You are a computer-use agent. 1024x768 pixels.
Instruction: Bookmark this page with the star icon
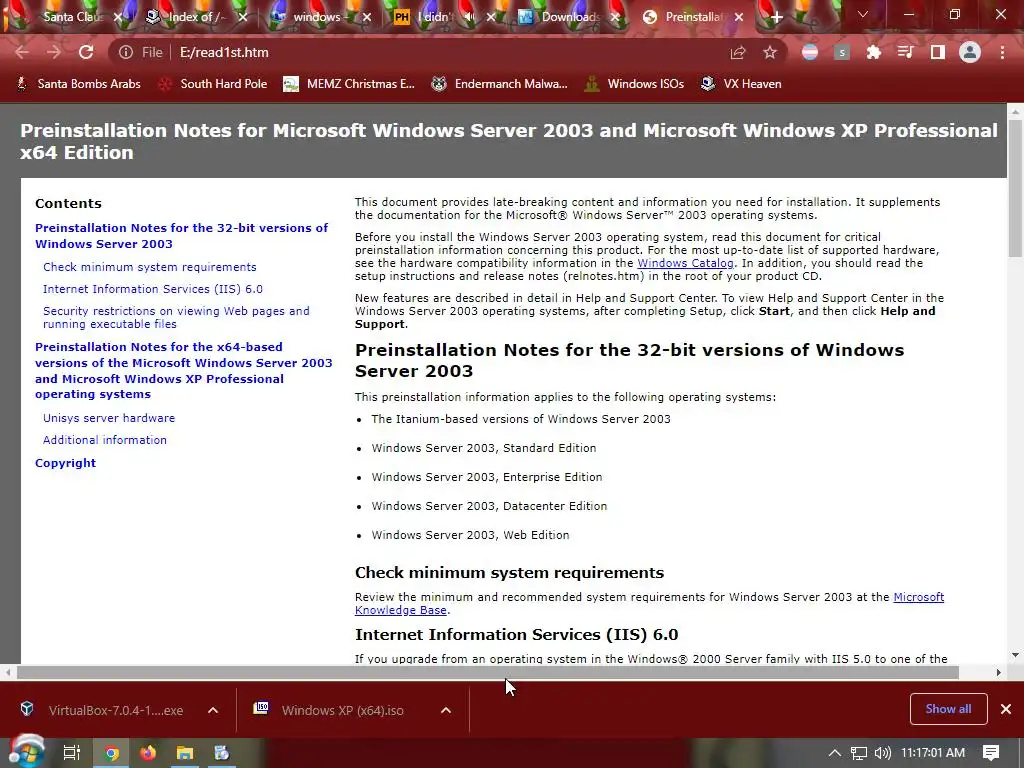[x=770, y=52]
